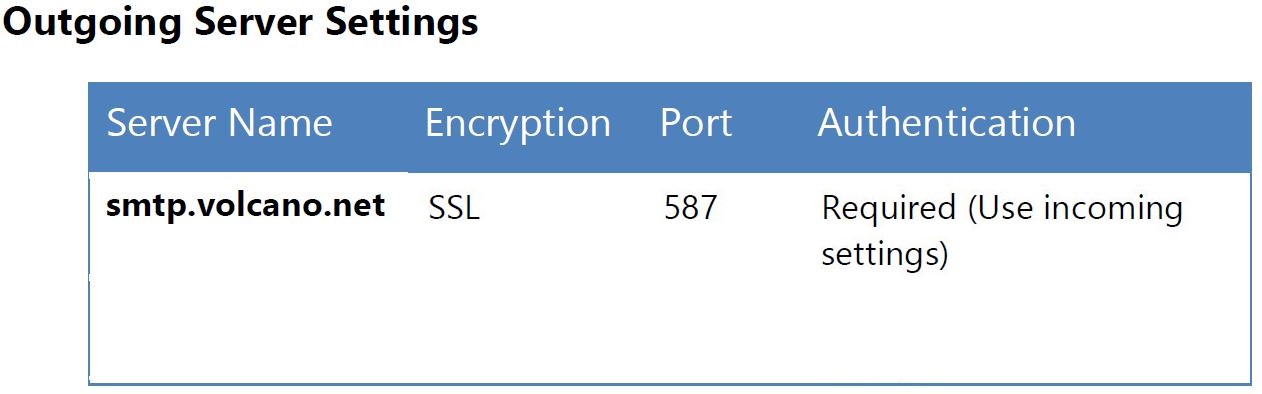Click the Authentication column header

[x=946, y=123]
